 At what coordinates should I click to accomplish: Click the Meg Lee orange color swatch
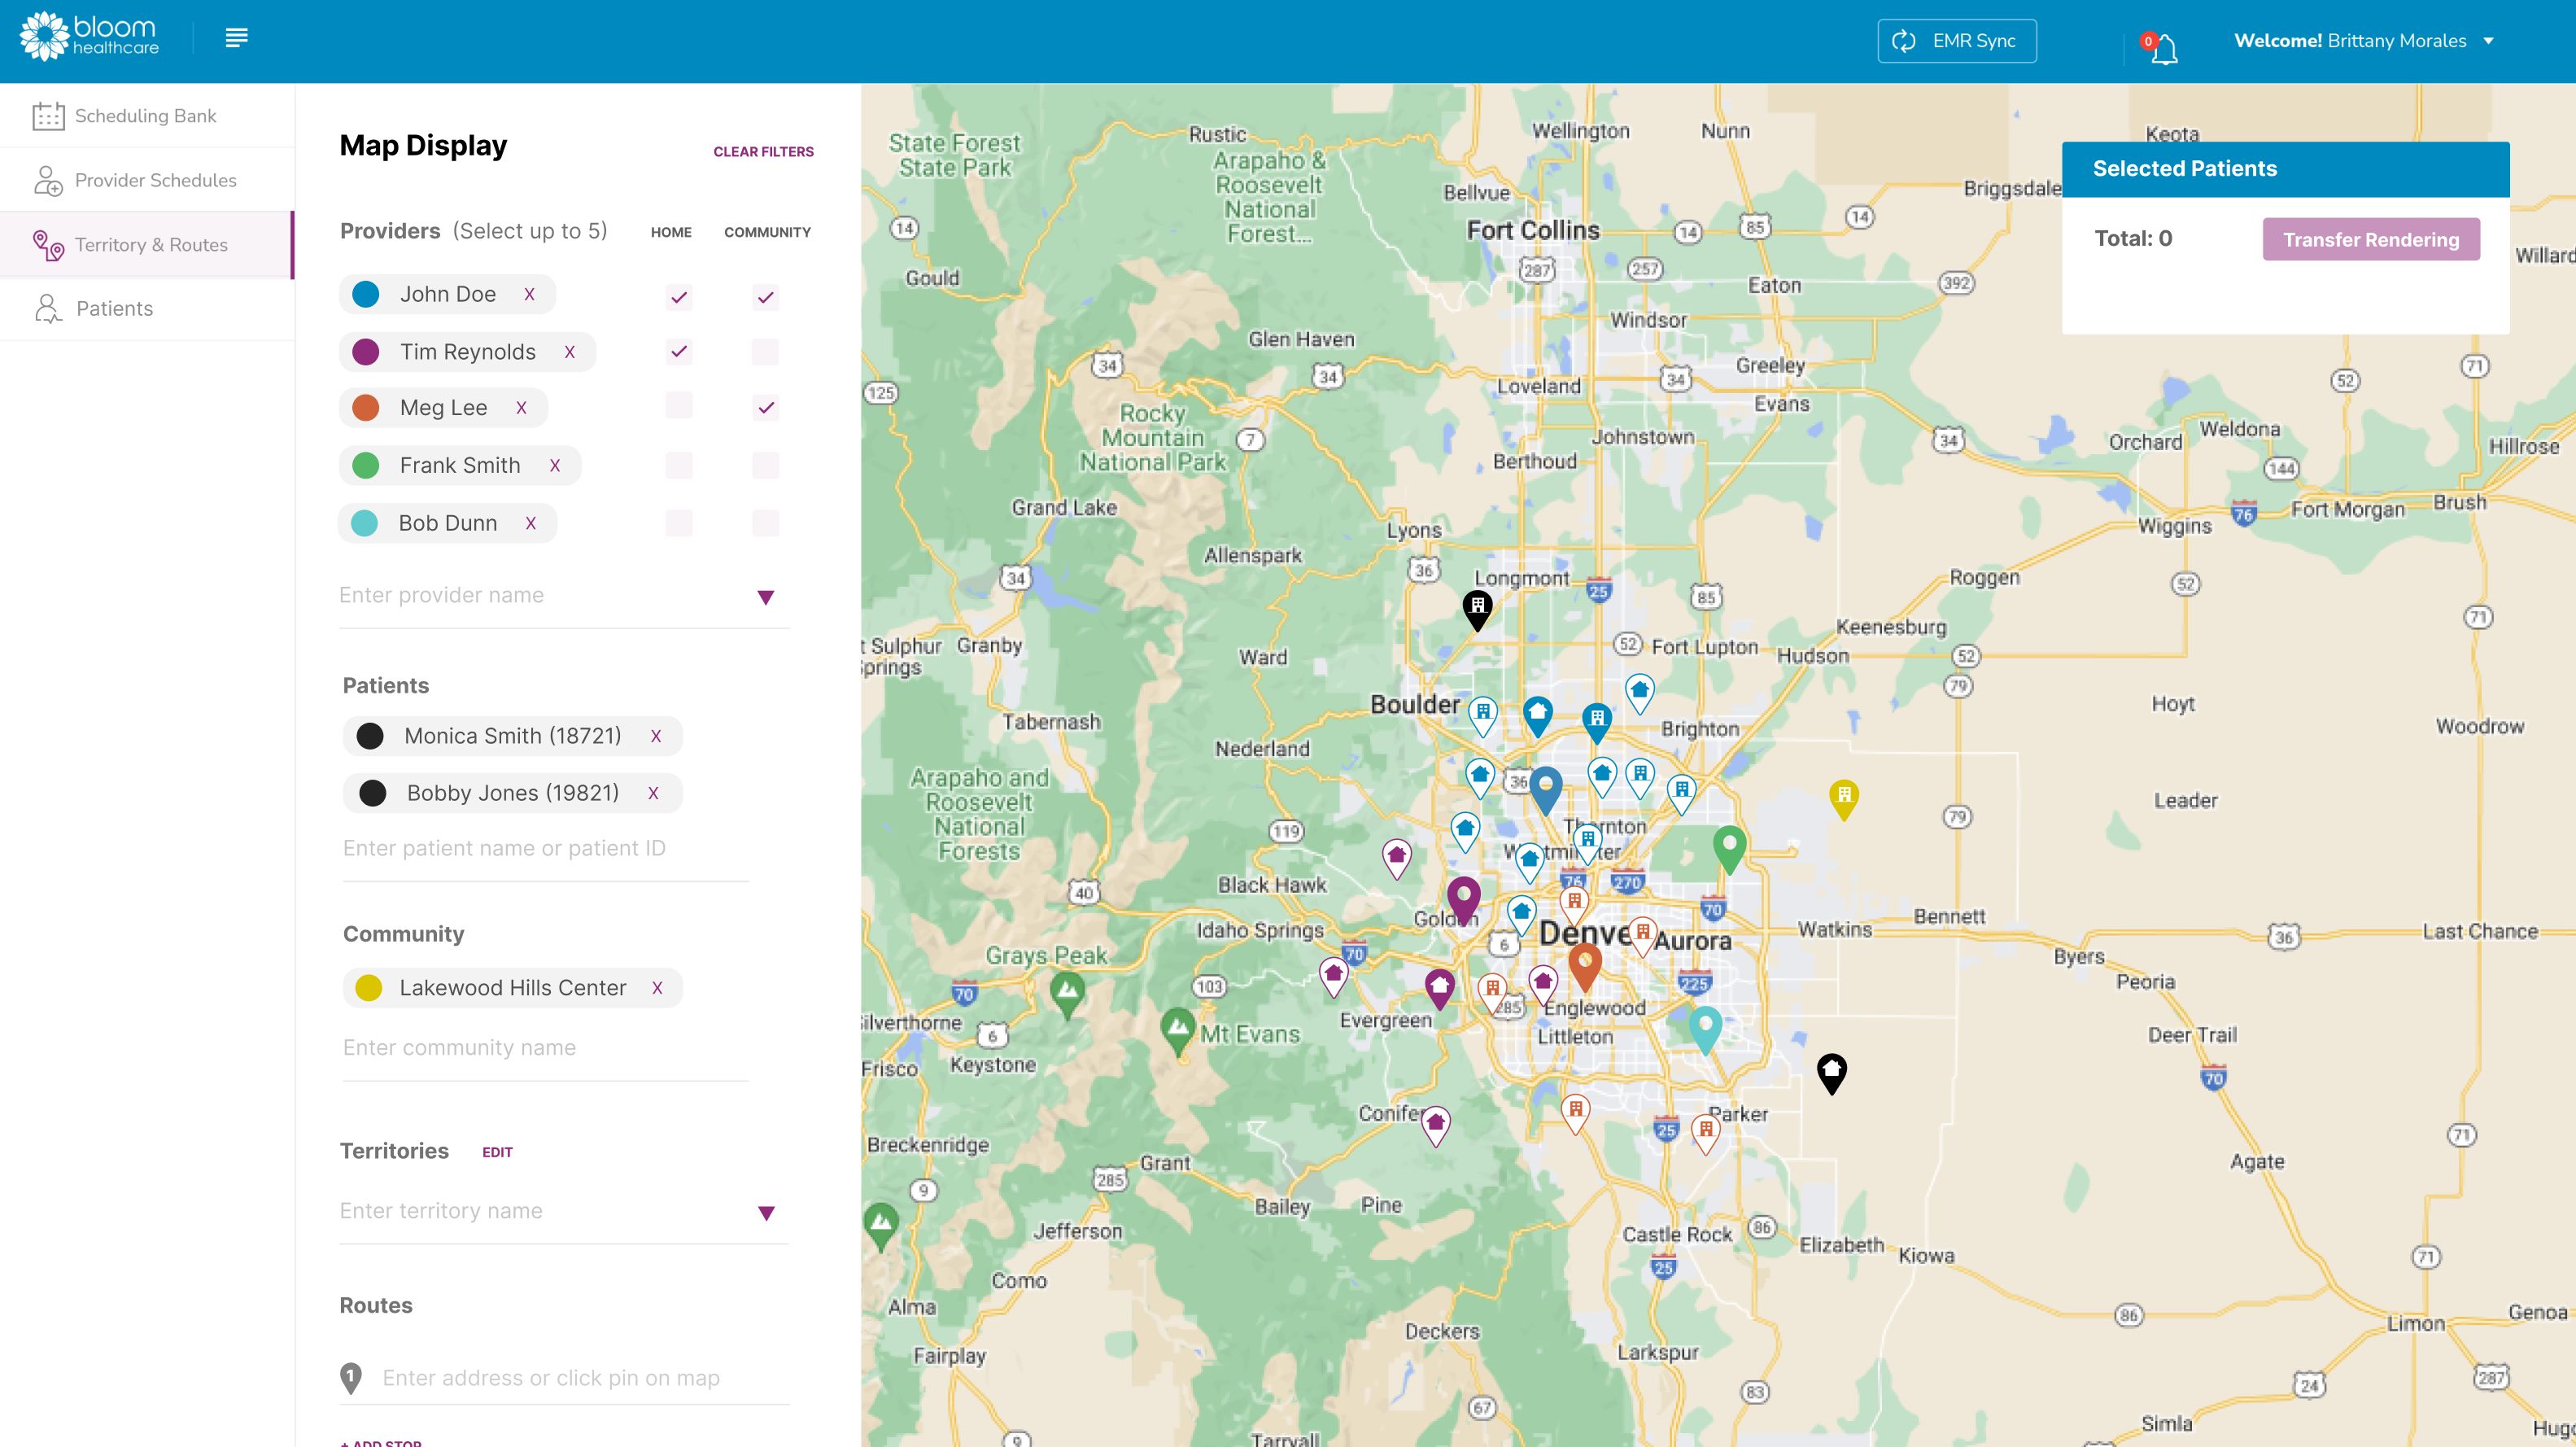[366, 408]
